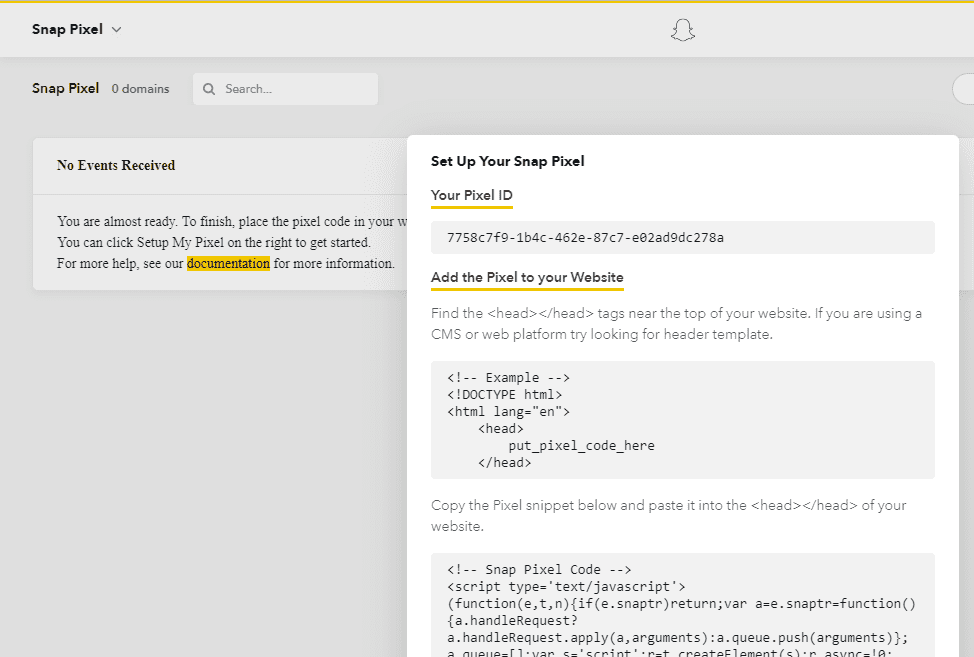Click the "Find the <head></head> tags" instruction text

(676, 324)
